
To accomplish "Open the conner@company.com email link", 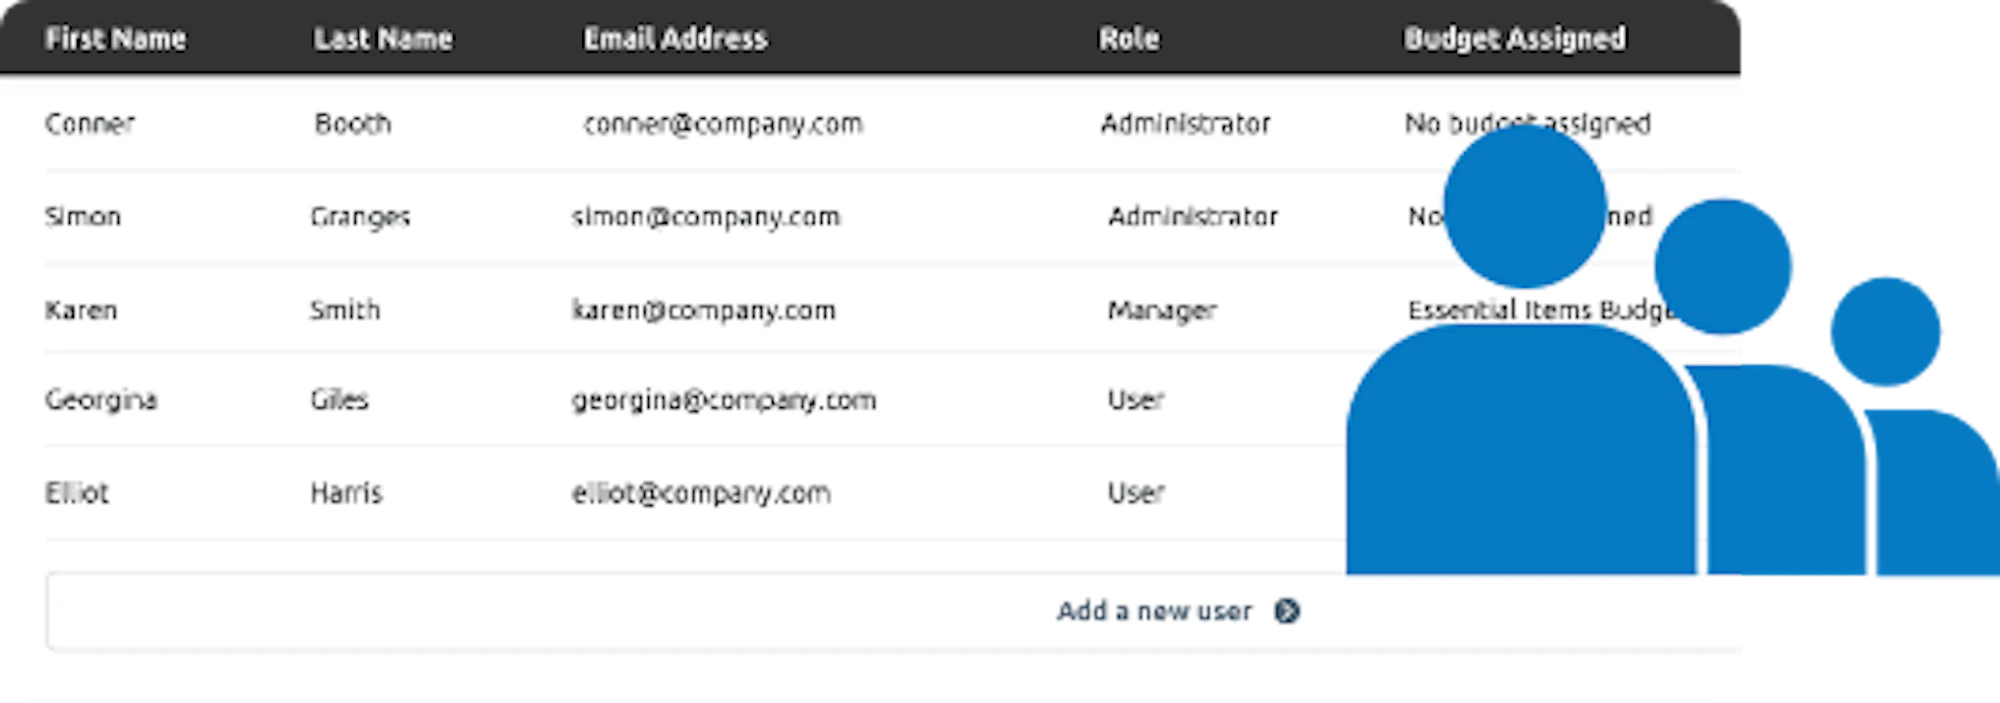I will (x=722, y=124).
